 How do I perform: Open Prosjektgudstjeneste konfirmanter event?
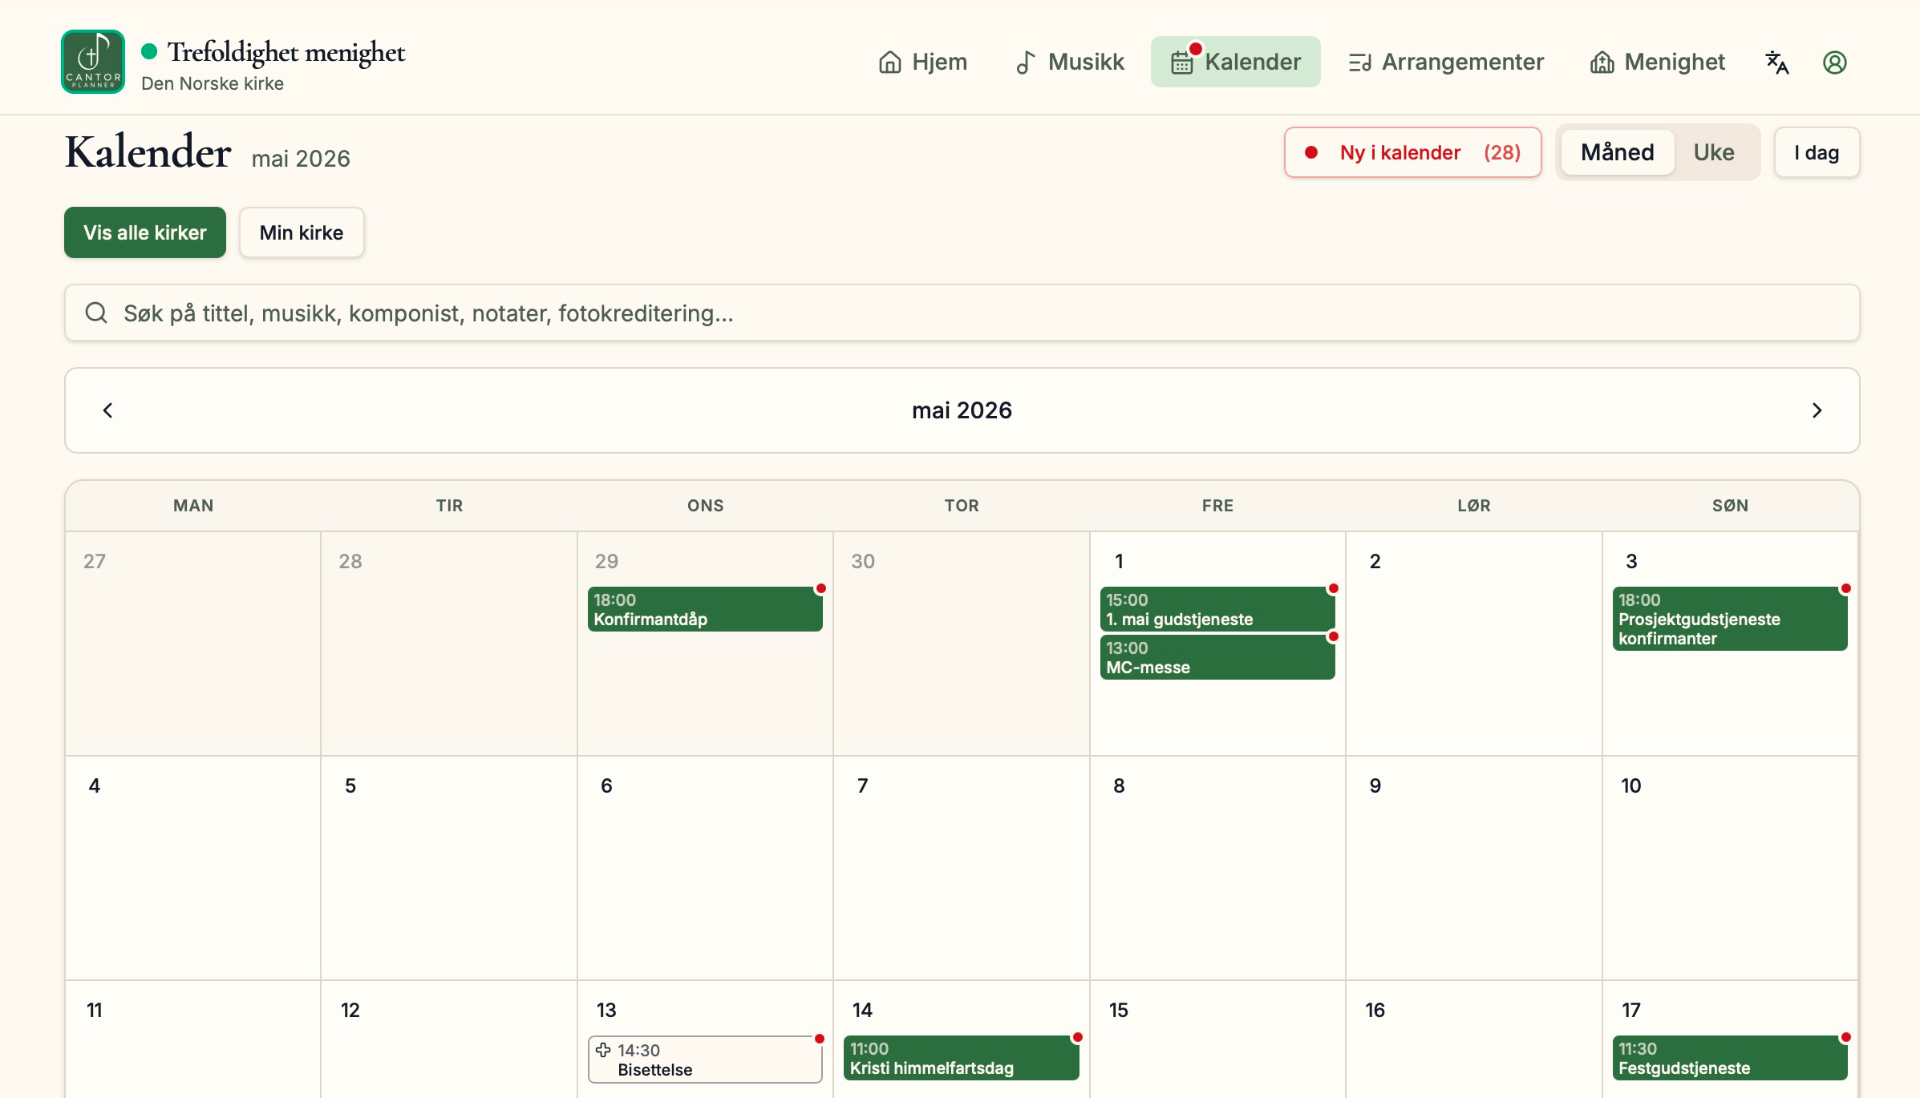(x=1729, y=618)
